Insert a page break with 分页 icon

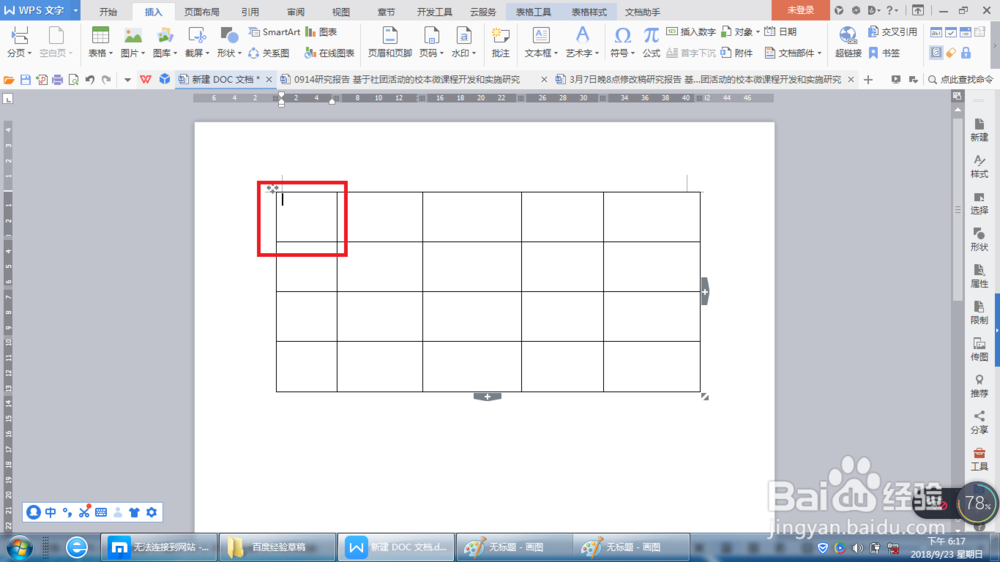(18, 36)
